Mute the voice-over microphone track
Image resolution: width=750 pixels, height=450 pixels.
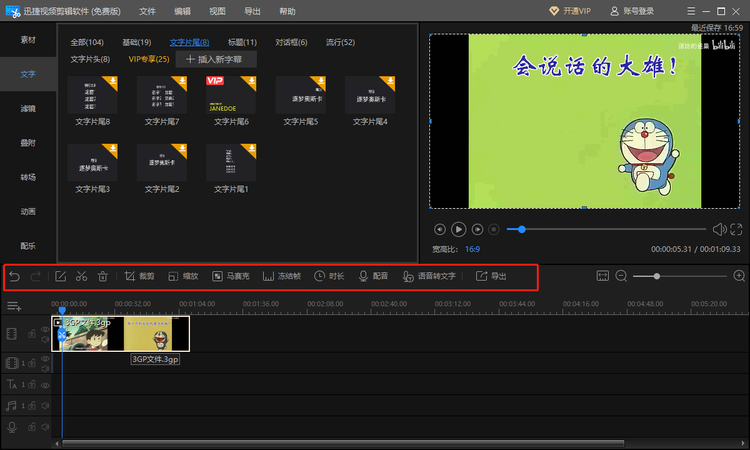45,427
